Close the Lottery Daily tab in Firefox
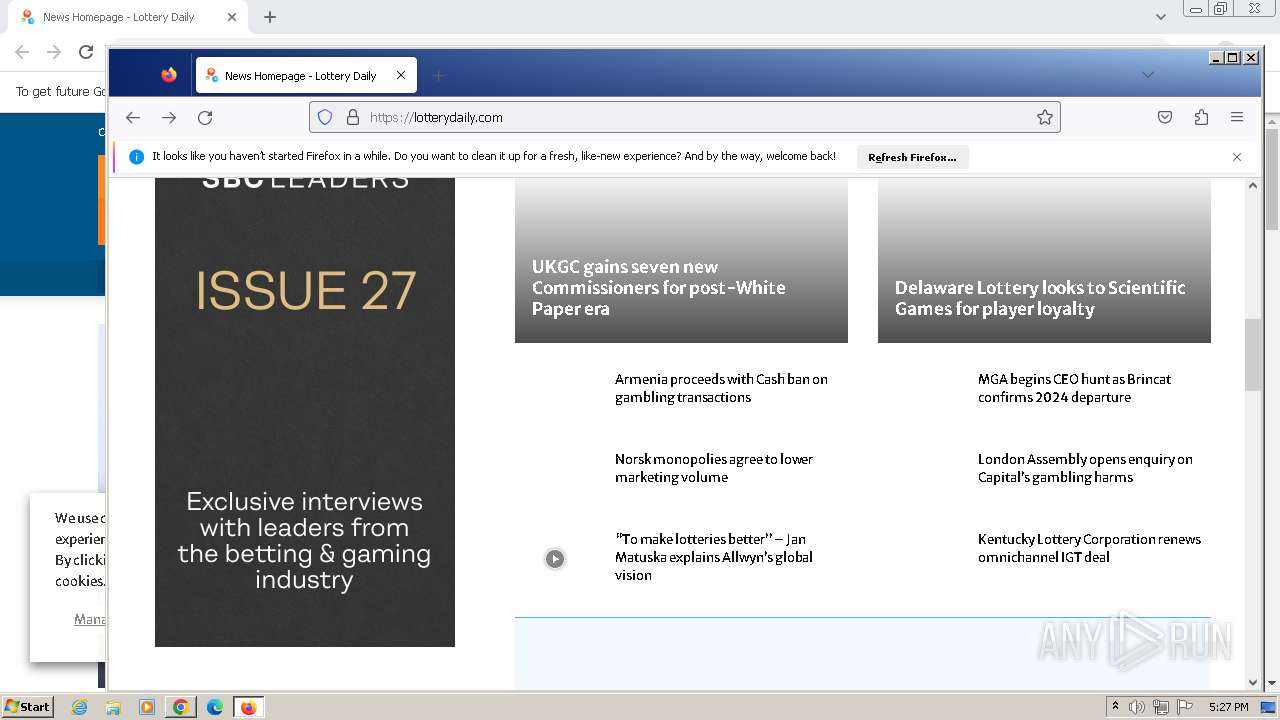This screenshot has width=1280, height=720. [x=401, y=75]
